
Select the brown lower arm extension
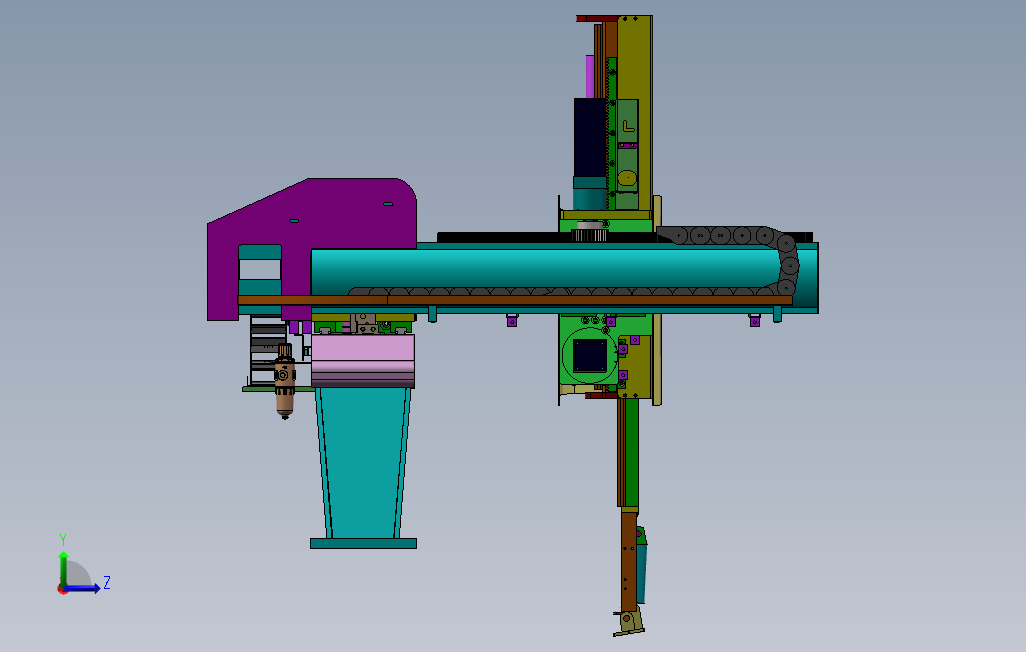[x=629, y=561]
